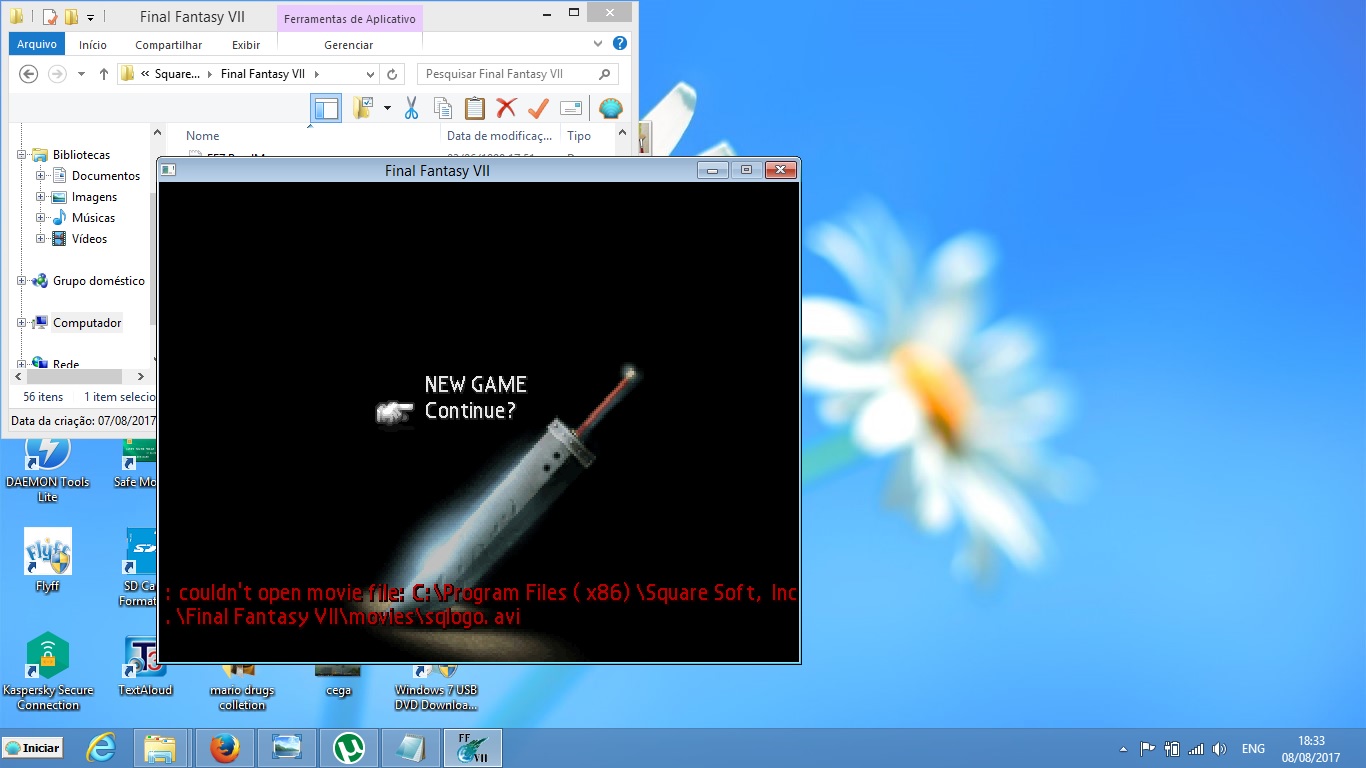Image resolution: width=1366 pixels, height=768 pixels.
Task: Expand the Vídeos tree node
Action: [40, 239]
